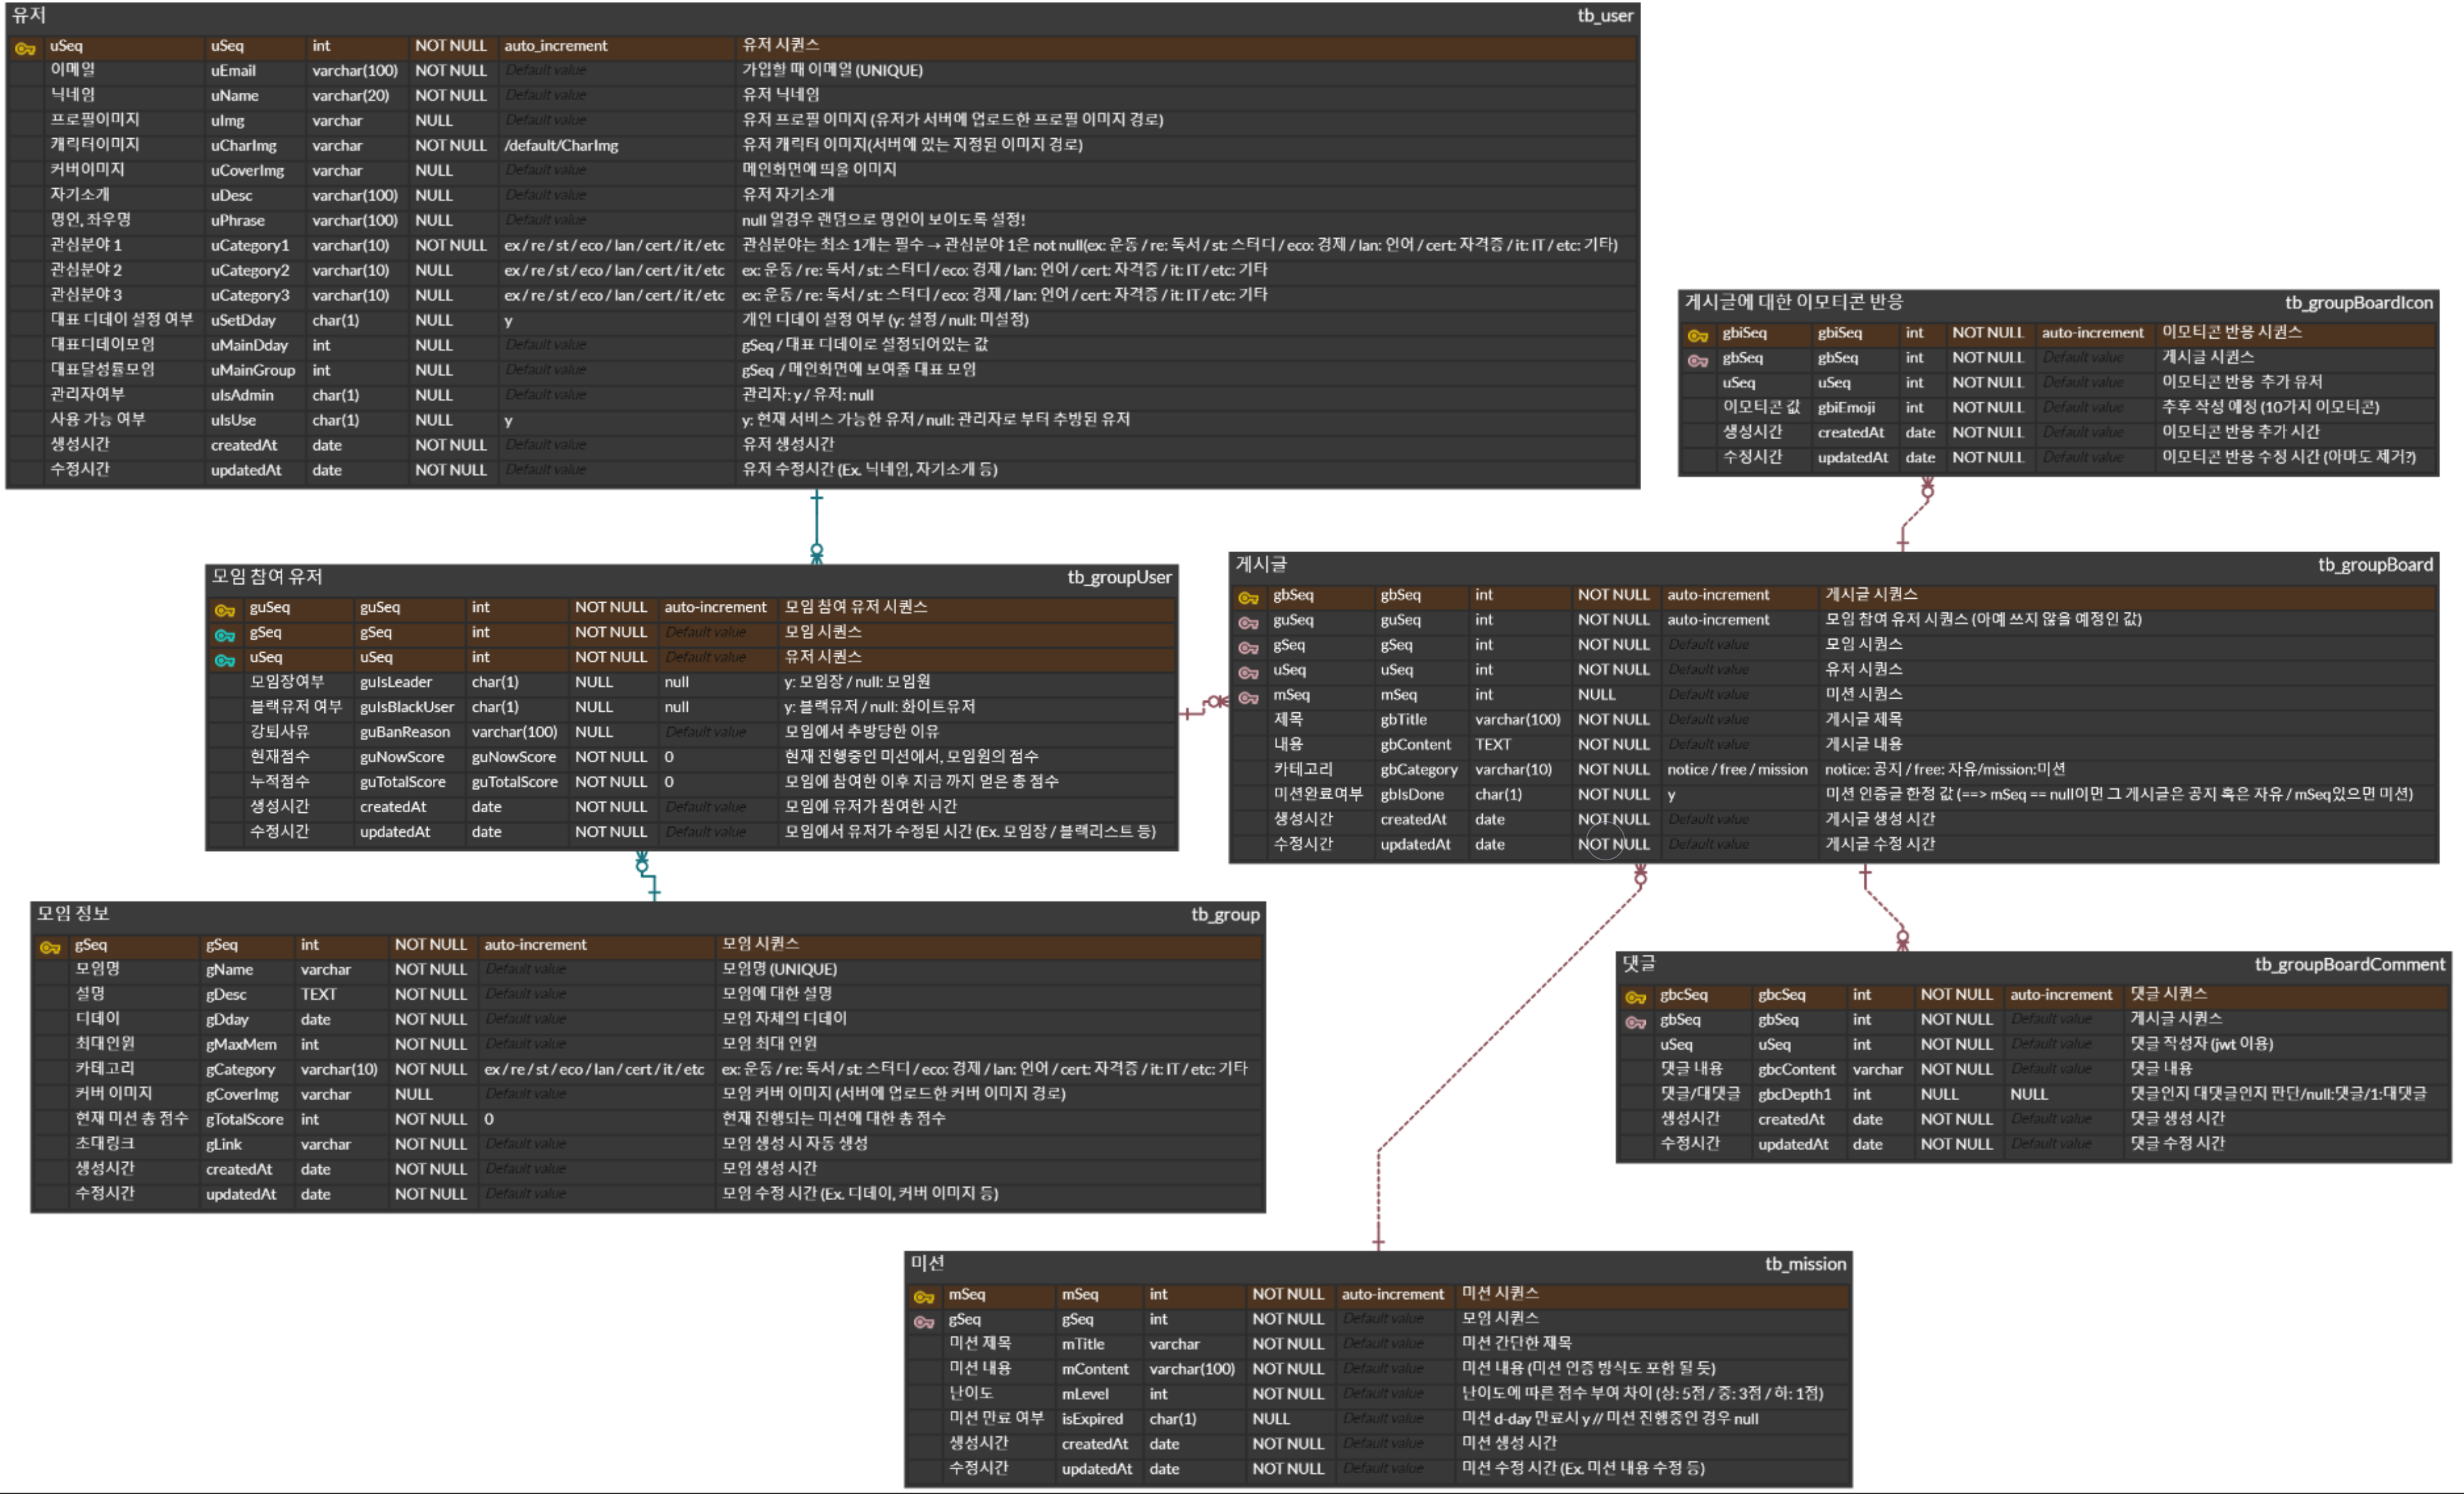Select the blue foreign key icon beside uSeq in tb_groupUser

pos(225,660)
